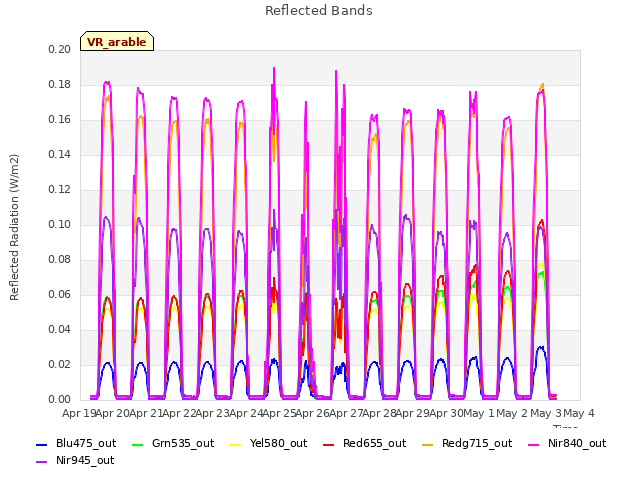This screenshot has height=480, width=640.
Task: Click the Reflected Bands chart title
Action: click(319, 11)
